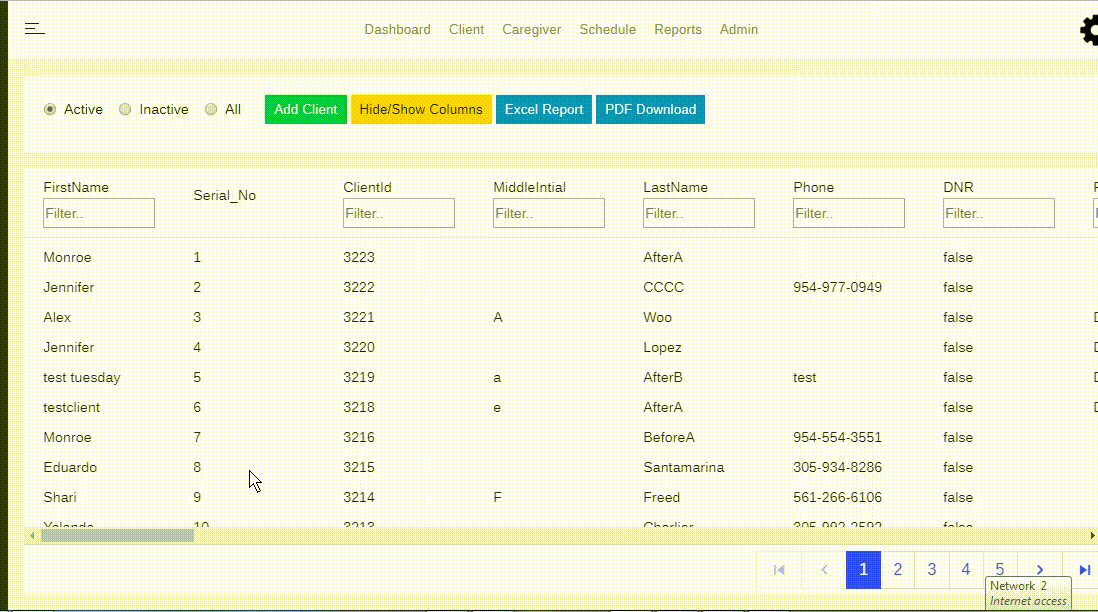This screenshot has width=1098, height=612.
Task: Click last name Woo
Action: pyautogui.click(x=658, y=317)
